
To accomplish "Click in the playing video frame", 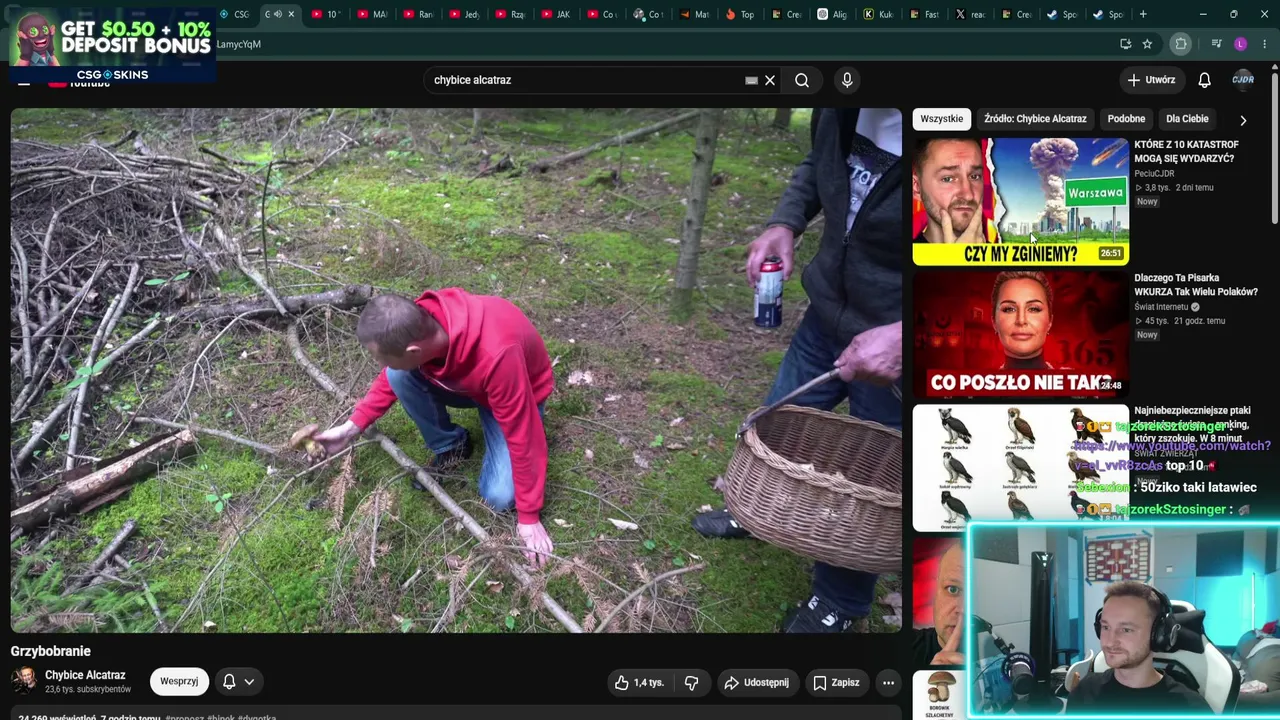I will [x=456, y=370].
